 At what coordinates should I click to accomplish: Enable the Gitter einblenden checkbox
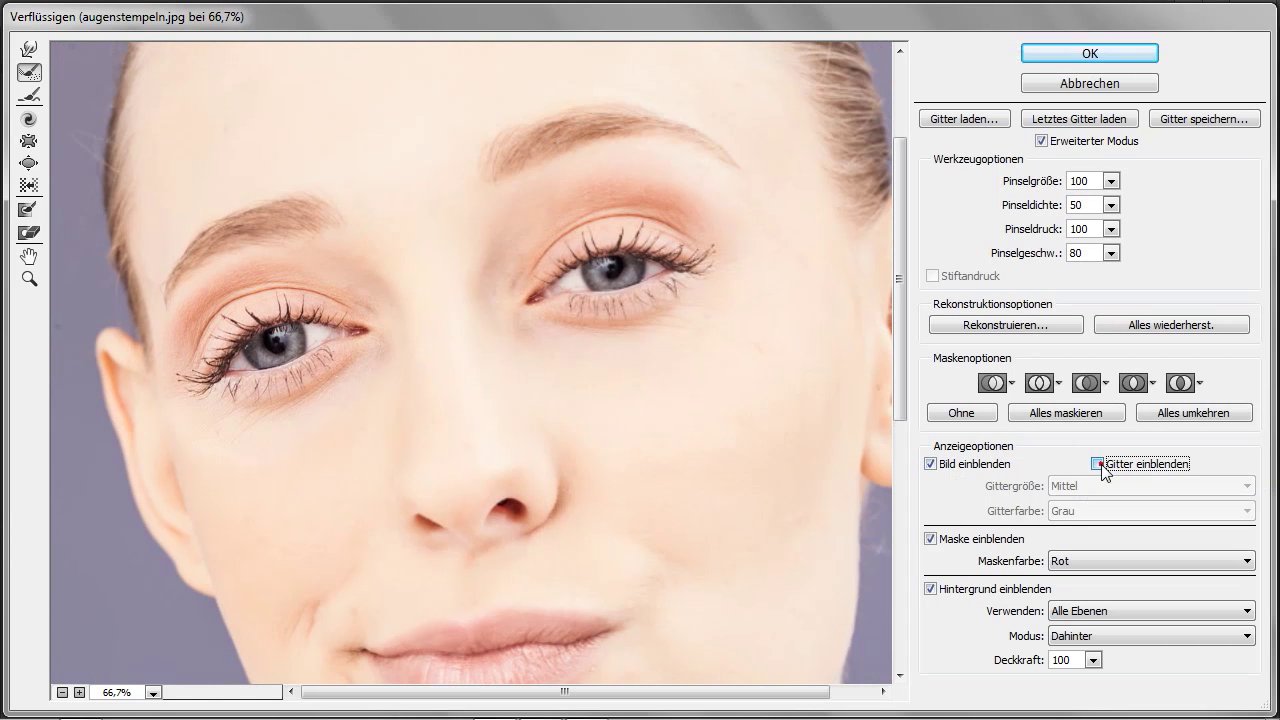1097,464
